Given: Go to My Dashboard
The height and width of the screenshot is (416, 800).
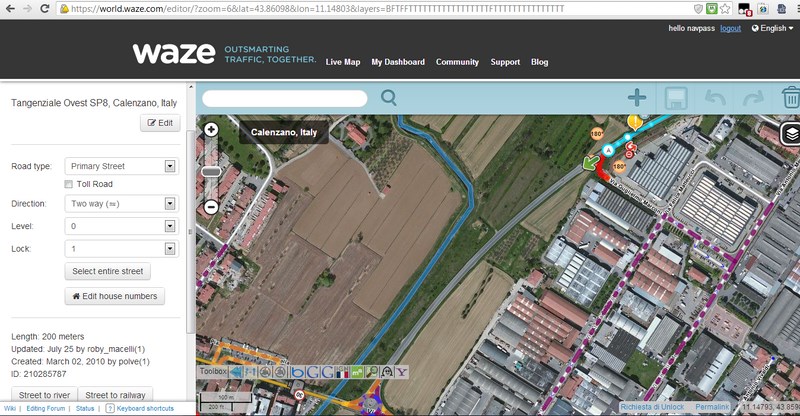Looking at the screenshot, I should (398, 62).
